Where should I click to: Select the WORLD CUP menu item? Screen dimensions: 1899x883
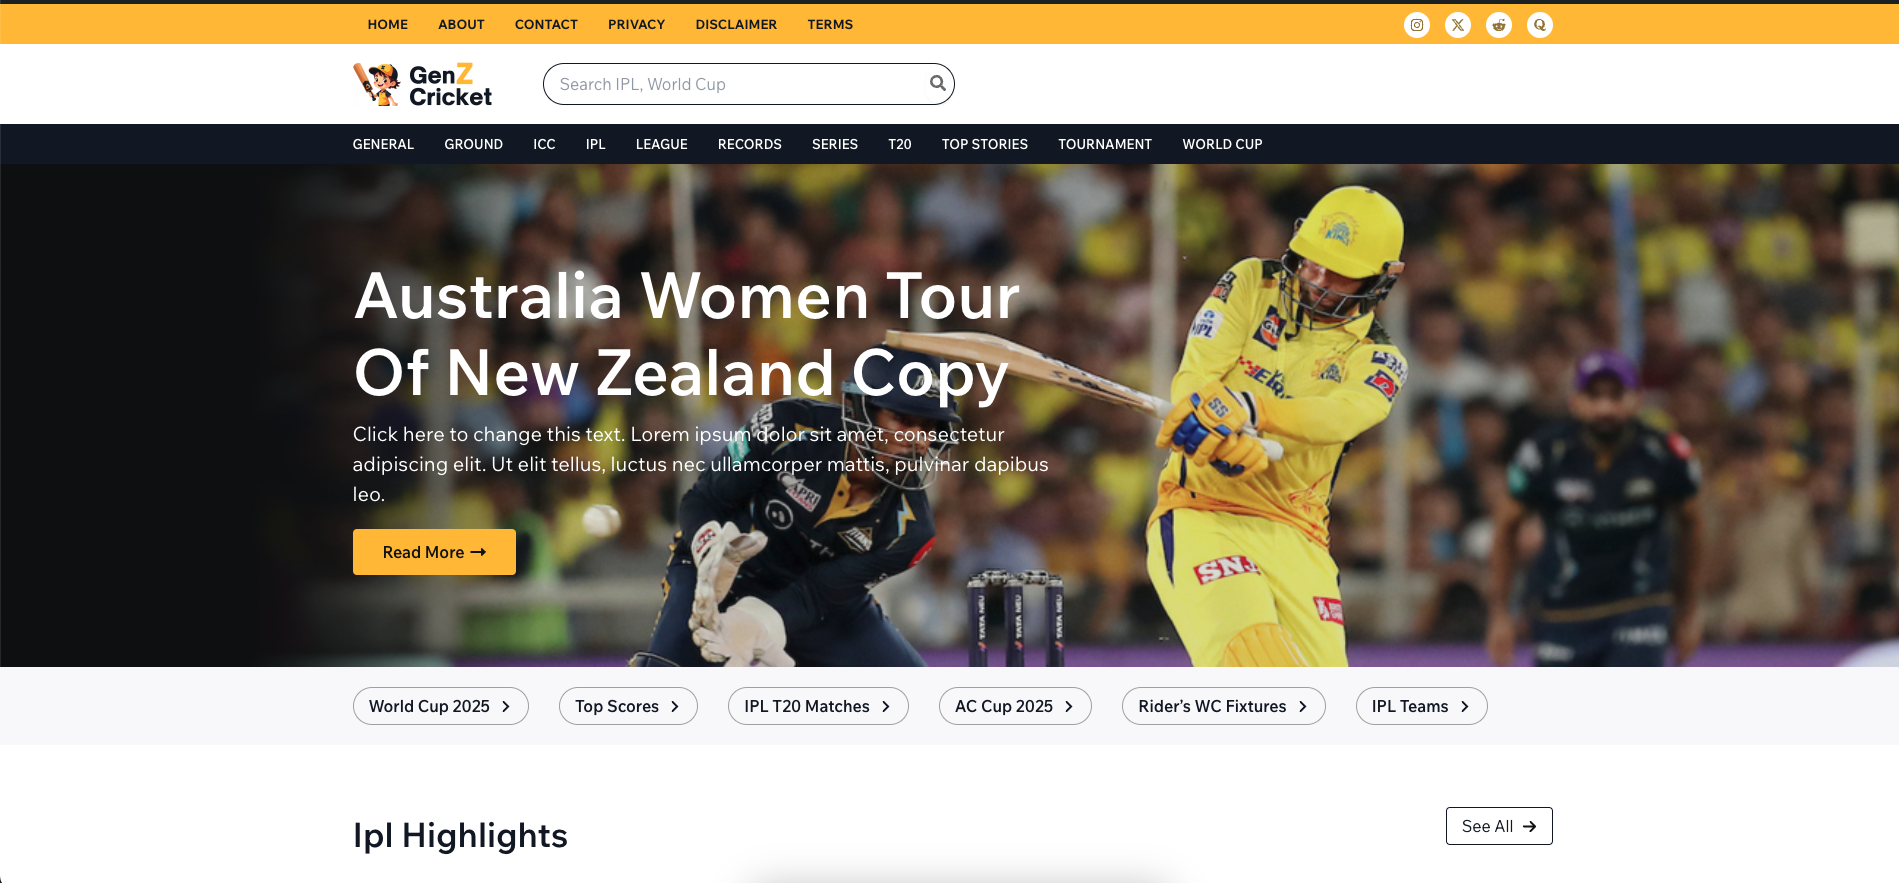point(1221,145)
